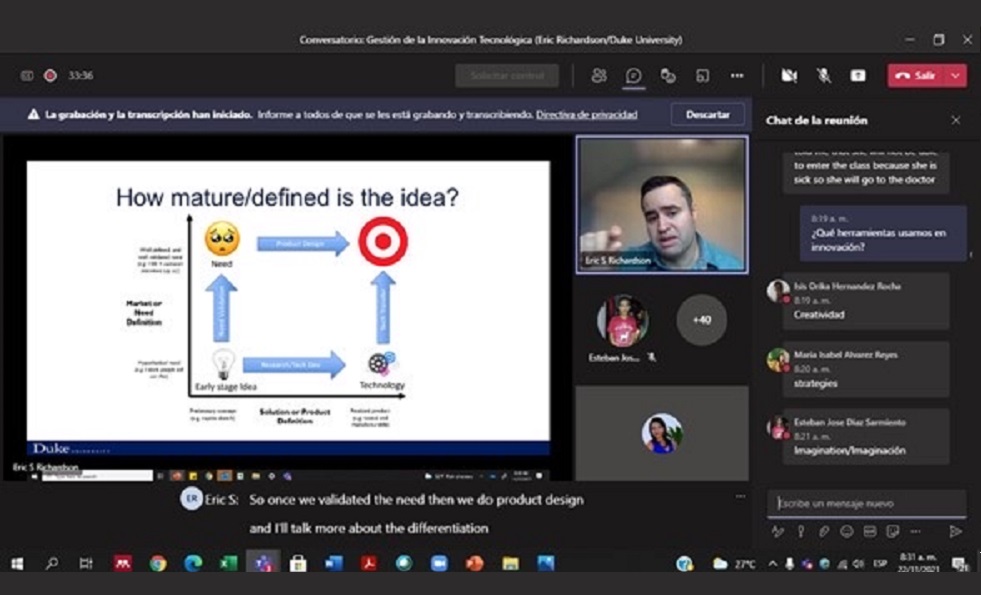Open more options in the chat composer
The height and width of the screenshot is (595, 981).
click(916, 532)
